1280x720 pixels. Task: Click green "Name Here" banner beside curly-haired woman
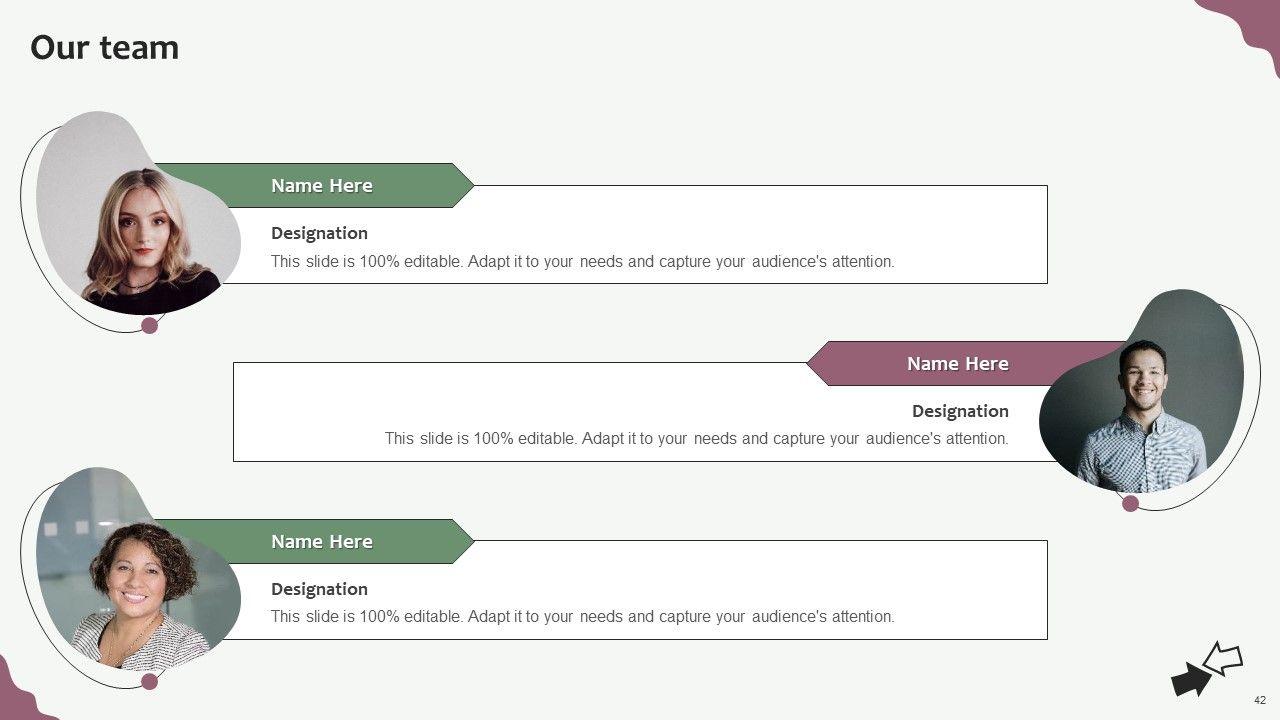pos(322,542)
